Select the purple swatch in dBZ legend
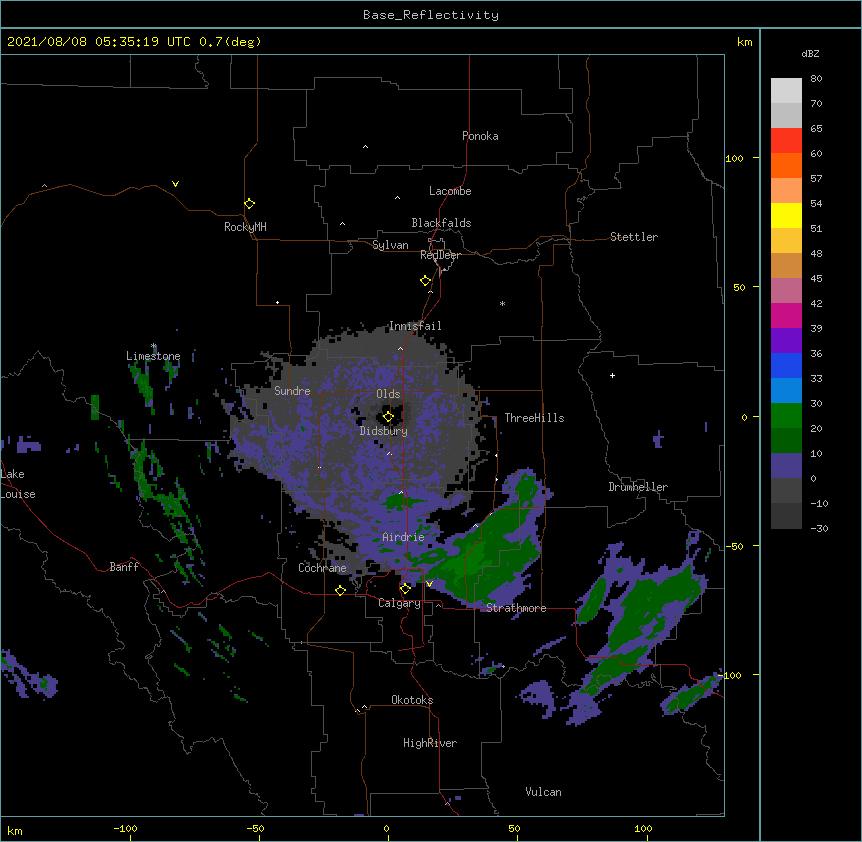 click(786, 340)
